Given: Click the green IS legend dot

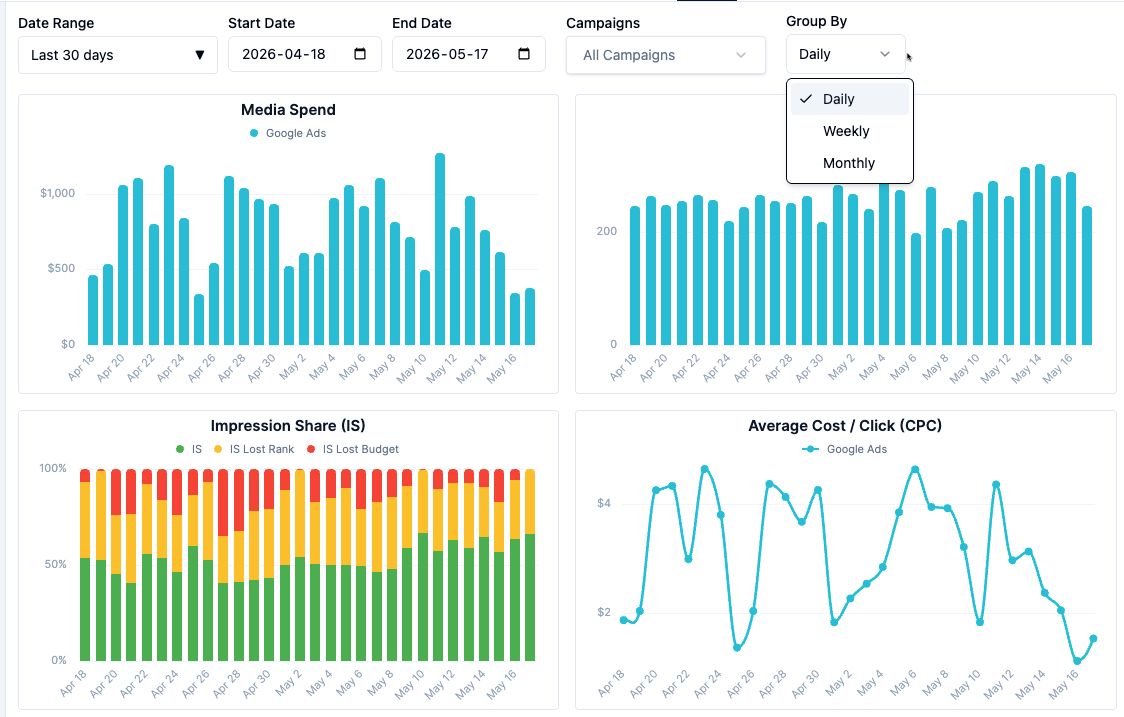Looking at the screenshot, I should click(x=180, y=450).
